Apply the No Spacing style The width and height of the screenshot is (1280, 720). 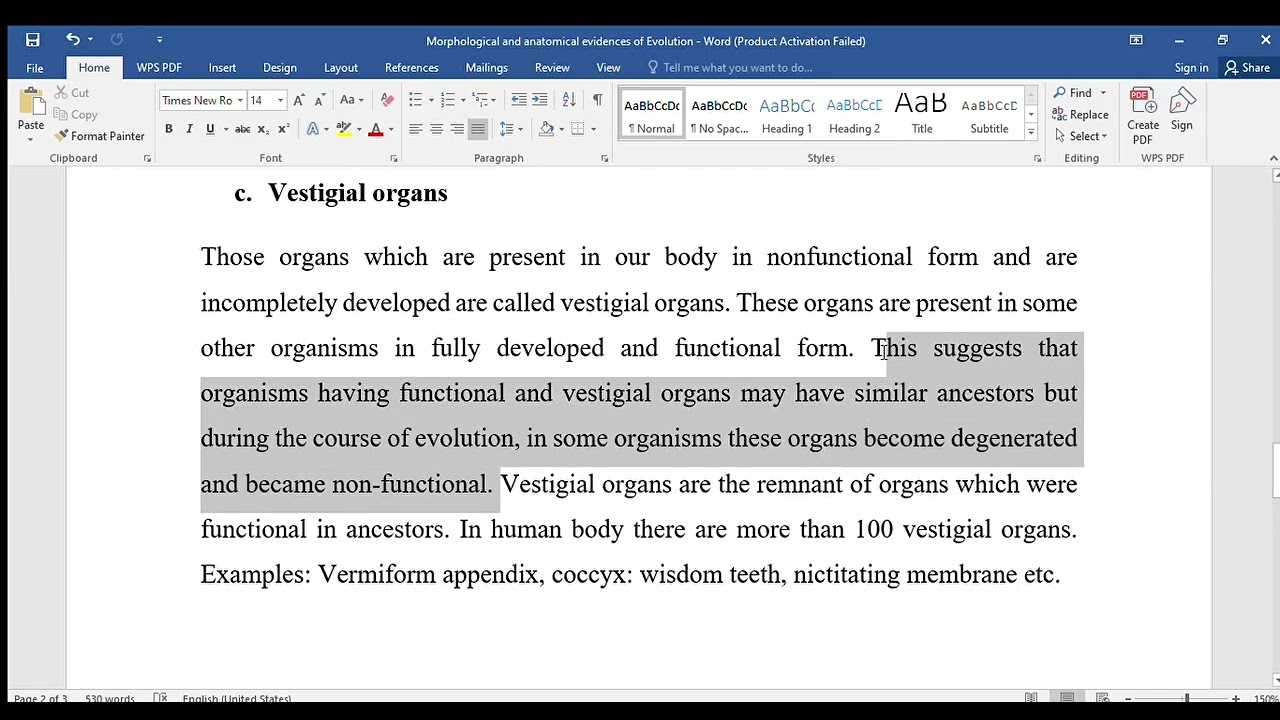tap(719, 115)
